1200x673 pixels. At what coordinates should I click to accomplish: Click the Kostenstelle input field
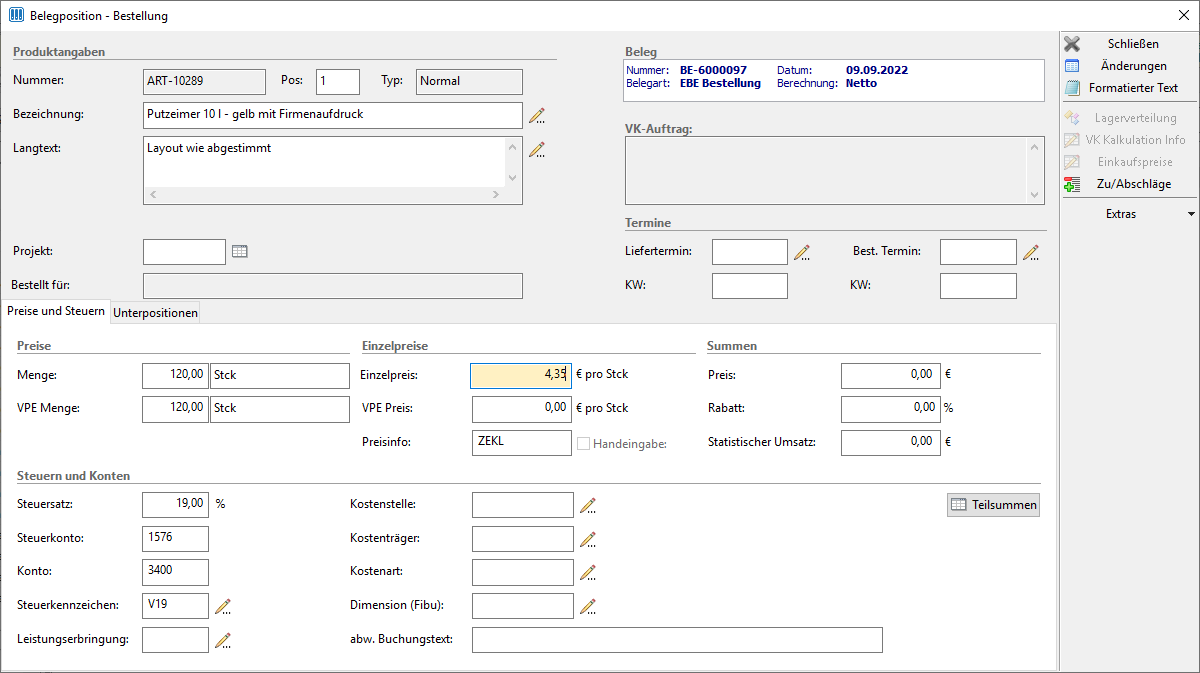(x=522, y=505)
